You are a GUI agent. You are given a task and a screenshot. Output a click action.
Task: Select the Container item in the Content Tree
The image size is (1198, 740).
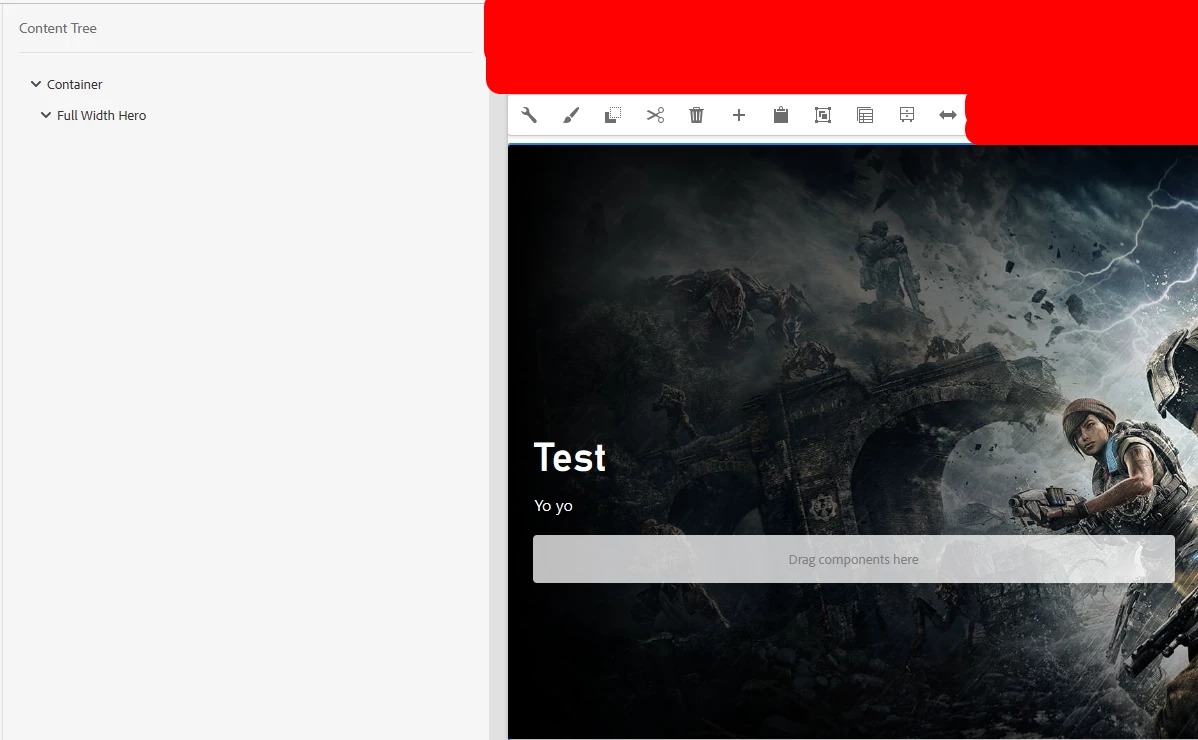click(74, 84)
